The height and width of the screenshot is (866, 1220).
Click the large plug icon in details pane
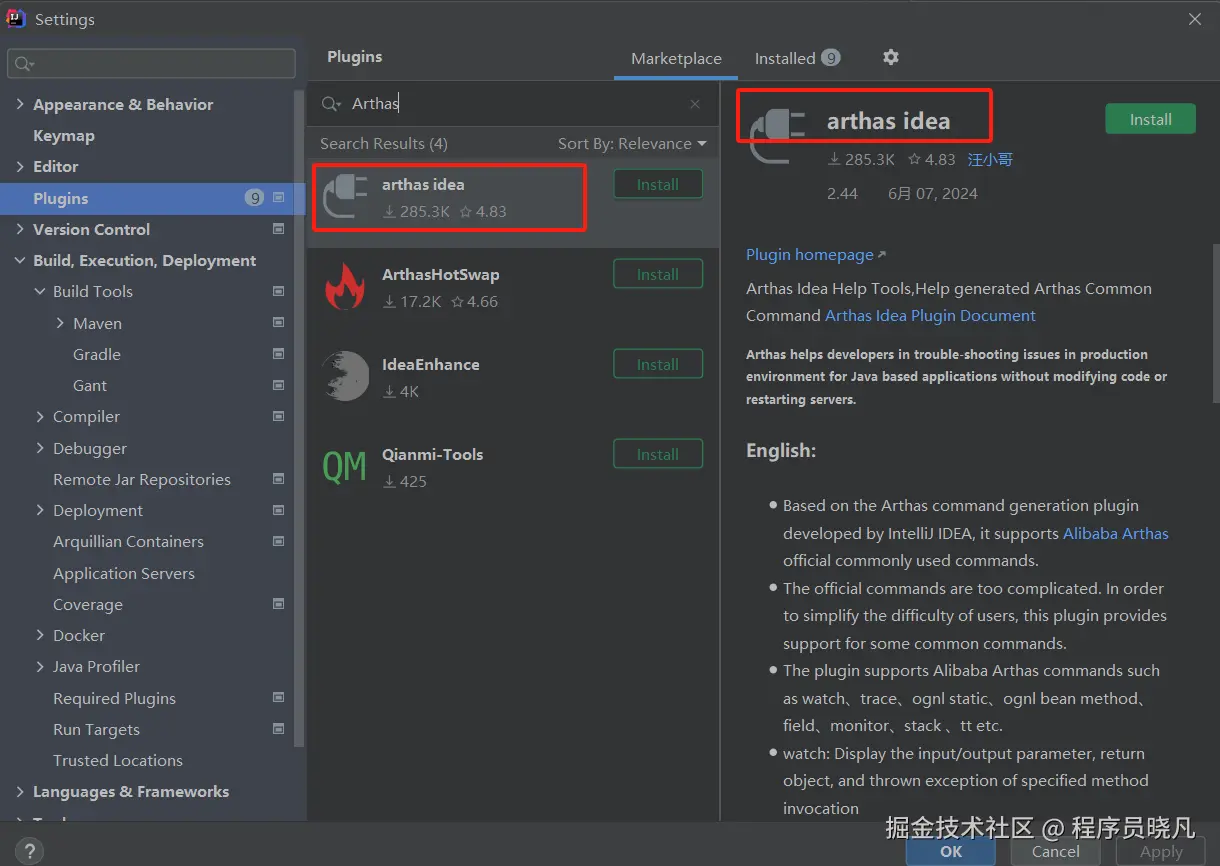pyautogui.click(x=778, y=137)
